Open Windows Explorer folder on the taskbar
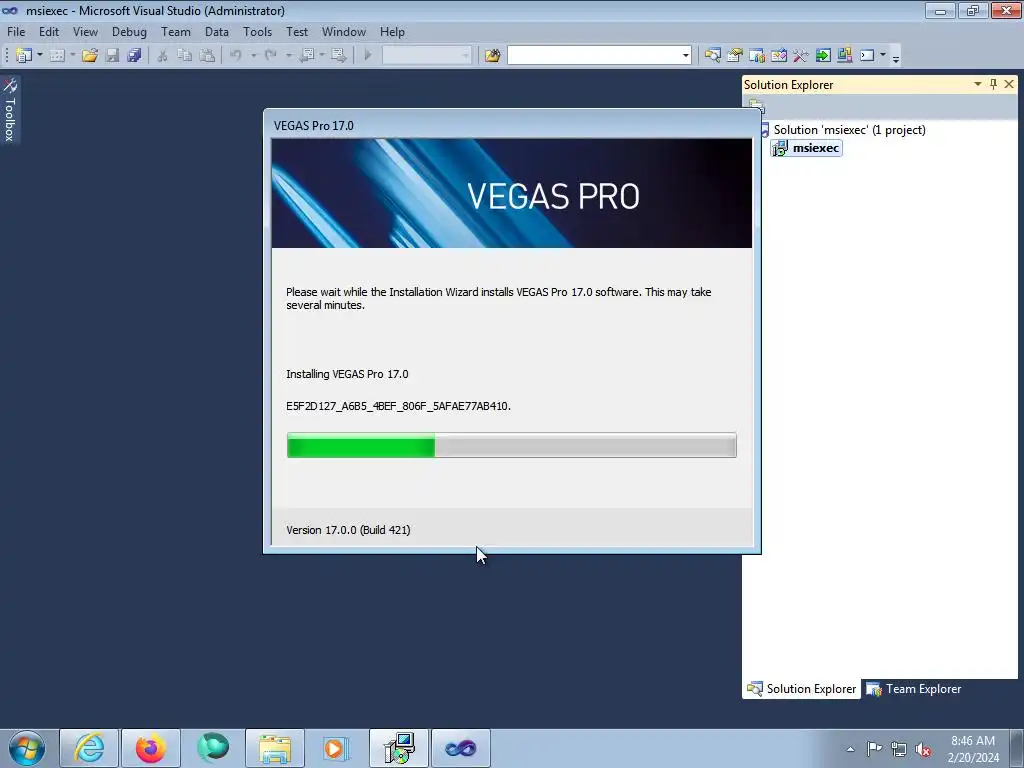1024x768 pixels. (x=275, y=748)
